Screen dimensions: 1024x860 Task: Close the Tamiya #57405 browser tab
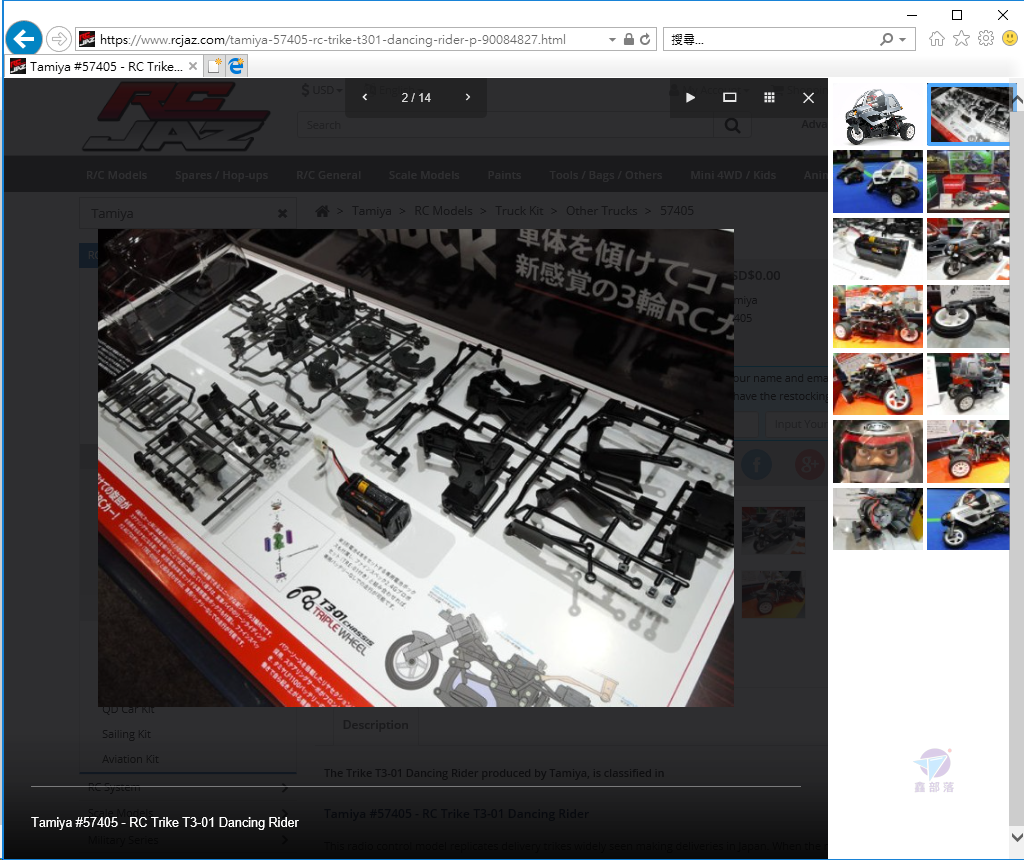click(x=193, y=66)
